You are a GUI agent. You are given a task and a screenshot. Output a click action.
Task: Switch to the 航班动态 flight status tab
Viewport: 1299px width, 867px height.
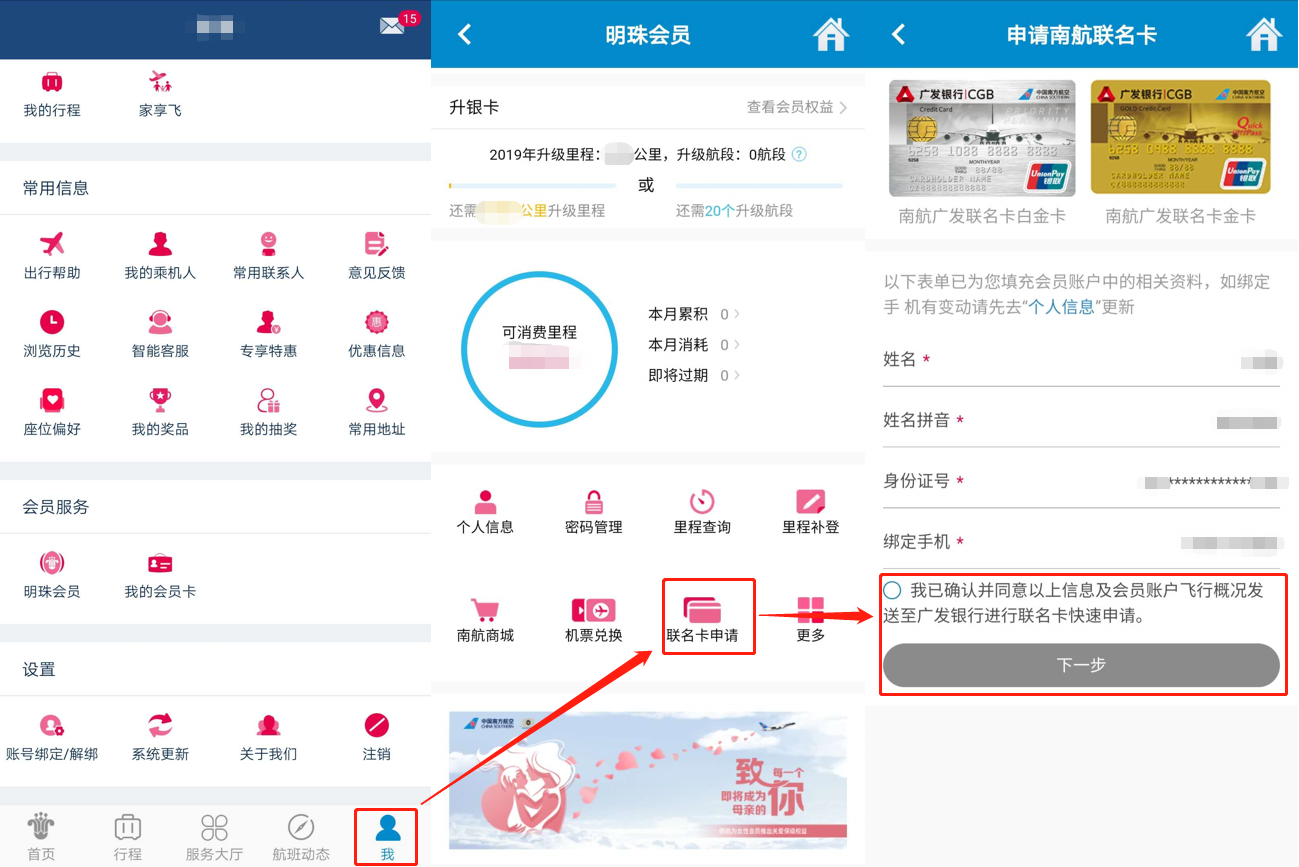tap(300, 836)
